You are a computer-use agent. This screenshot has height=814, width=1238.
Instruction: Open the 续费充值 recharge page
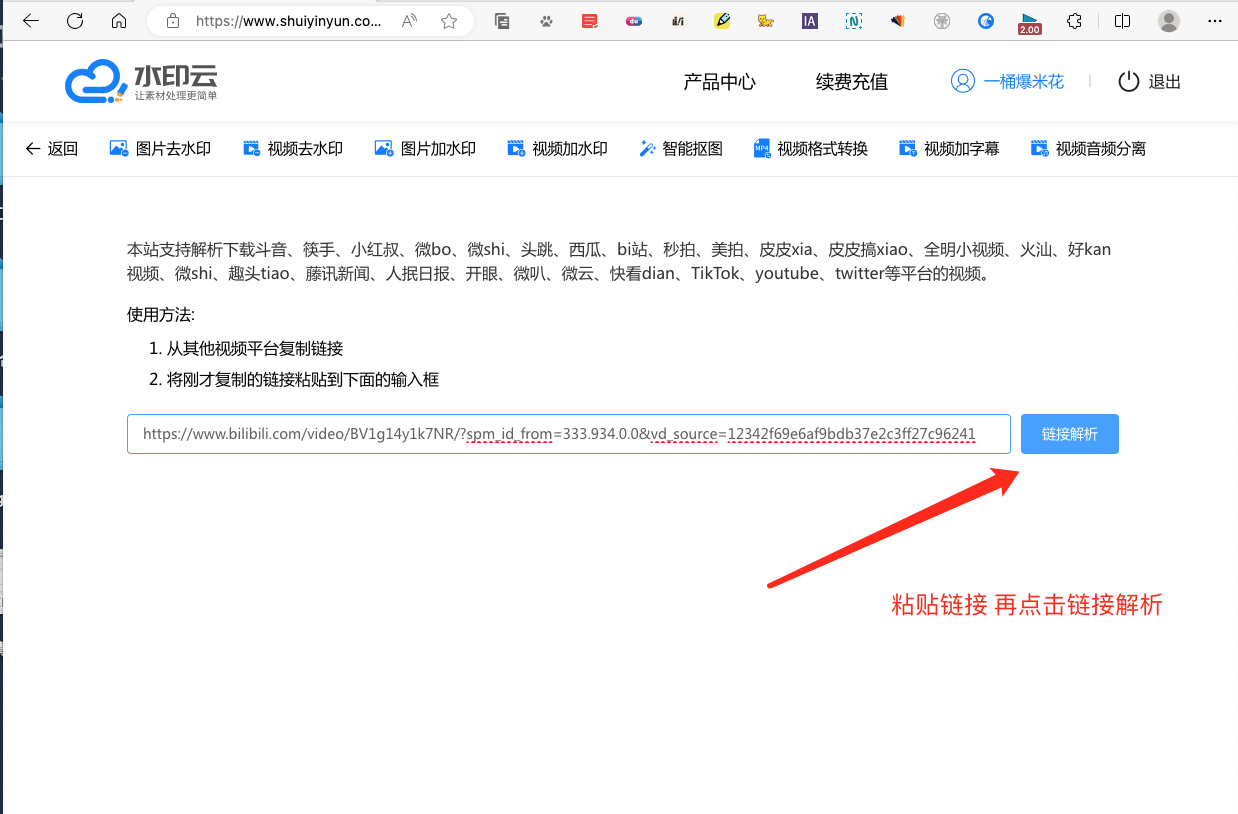pos(851,82)
